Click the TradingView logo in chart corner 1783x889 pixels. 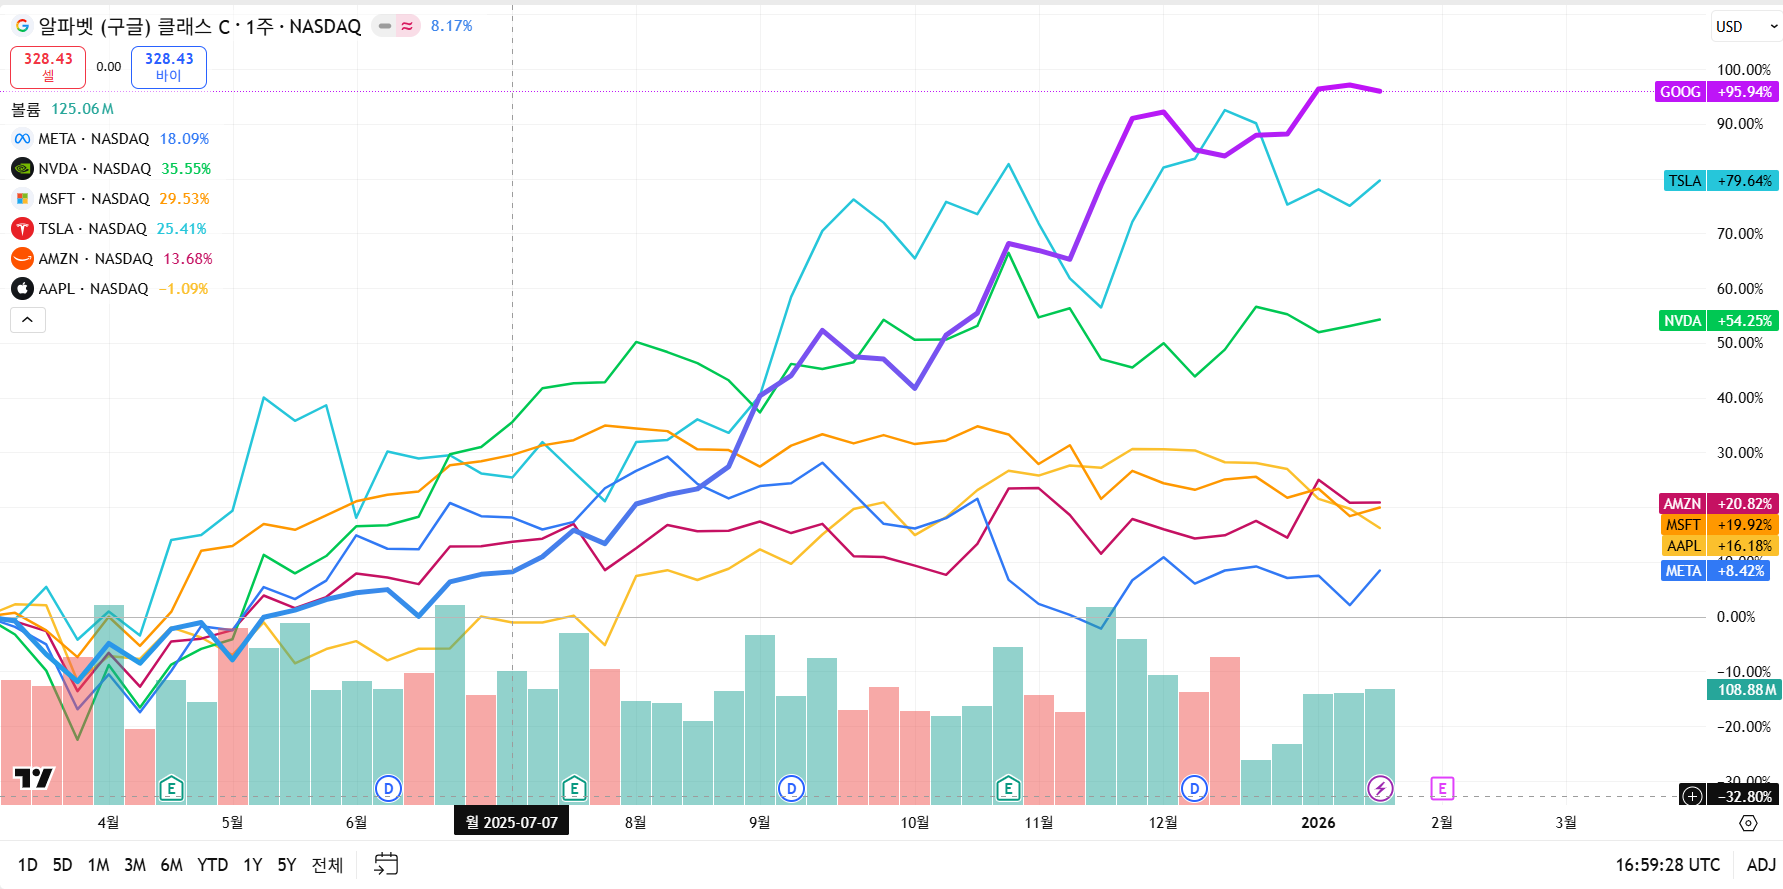[x=33, y=777]
